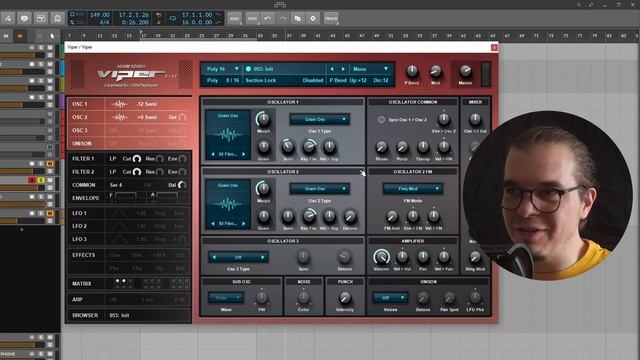Open the ENVELOPE section tab
Image resolution: width=640 pixels, height=360 pixels.
86,198
